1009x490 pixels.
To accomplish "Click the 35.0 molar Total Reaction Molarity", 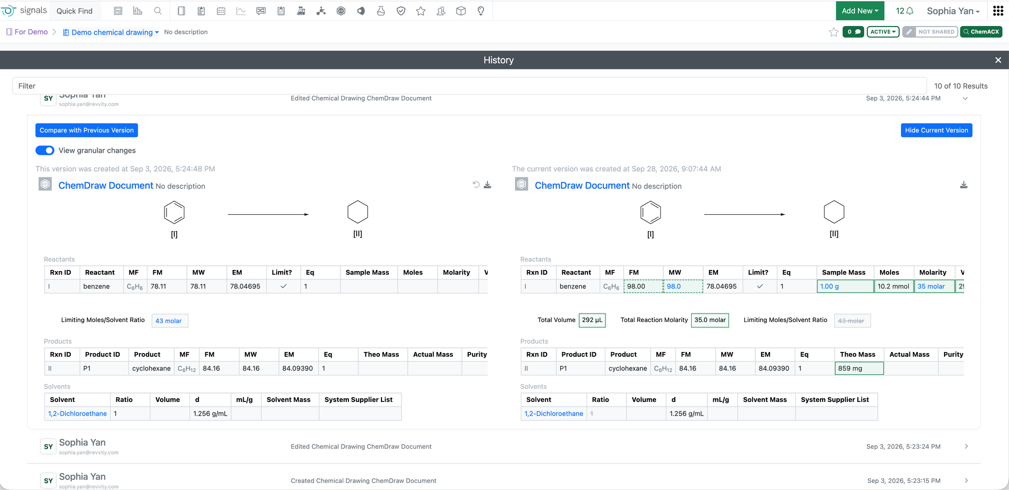I will [x=710, y=320].
